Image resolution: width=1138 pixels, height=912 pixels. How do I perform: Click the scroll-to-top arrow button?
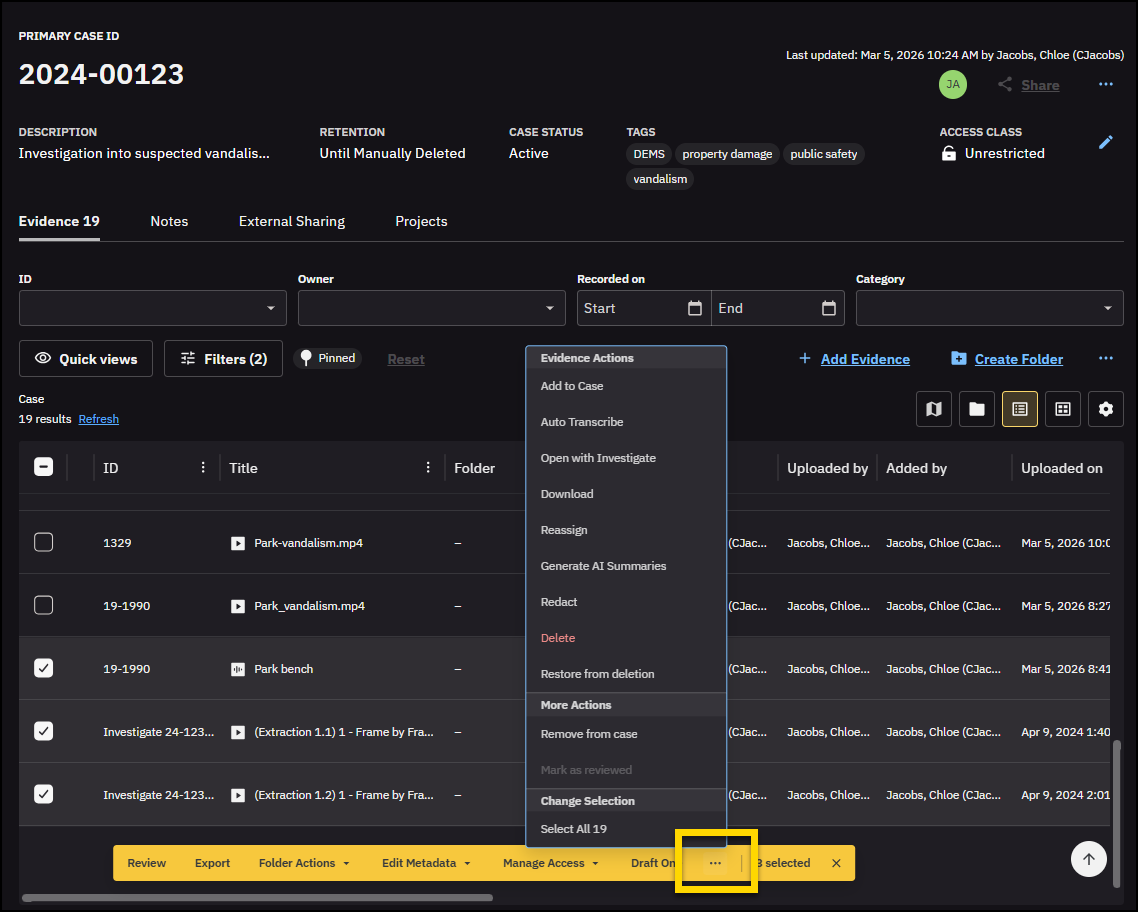[x=1089, y=858]
